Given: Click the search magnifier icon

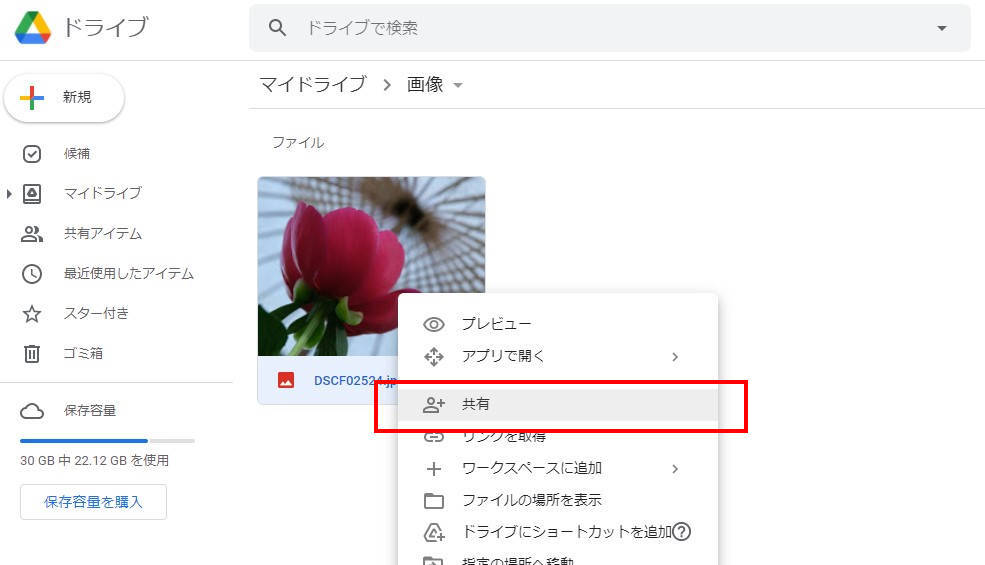Looking at the screenshot, I should point(278,28).
